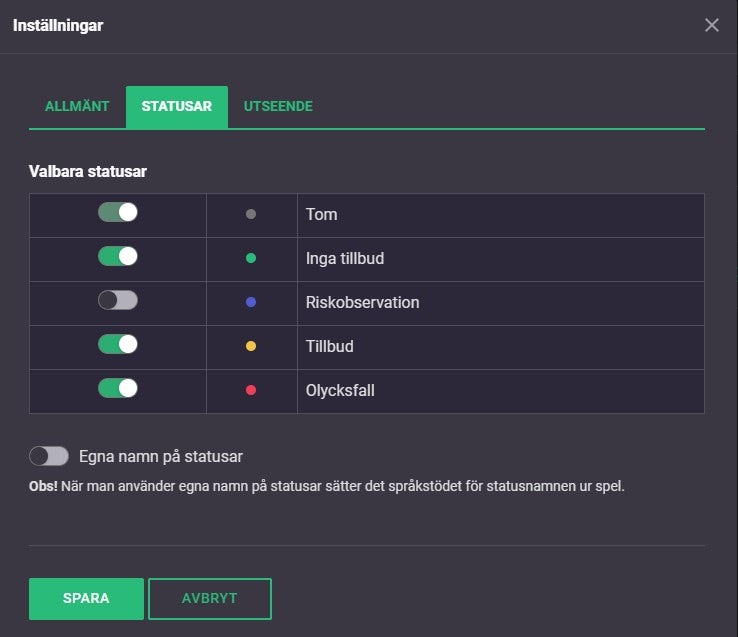Close the Inställningar dialog with the X
Image resolution: width=738 pixels, height=637 pixels.
tap(712, 25)
